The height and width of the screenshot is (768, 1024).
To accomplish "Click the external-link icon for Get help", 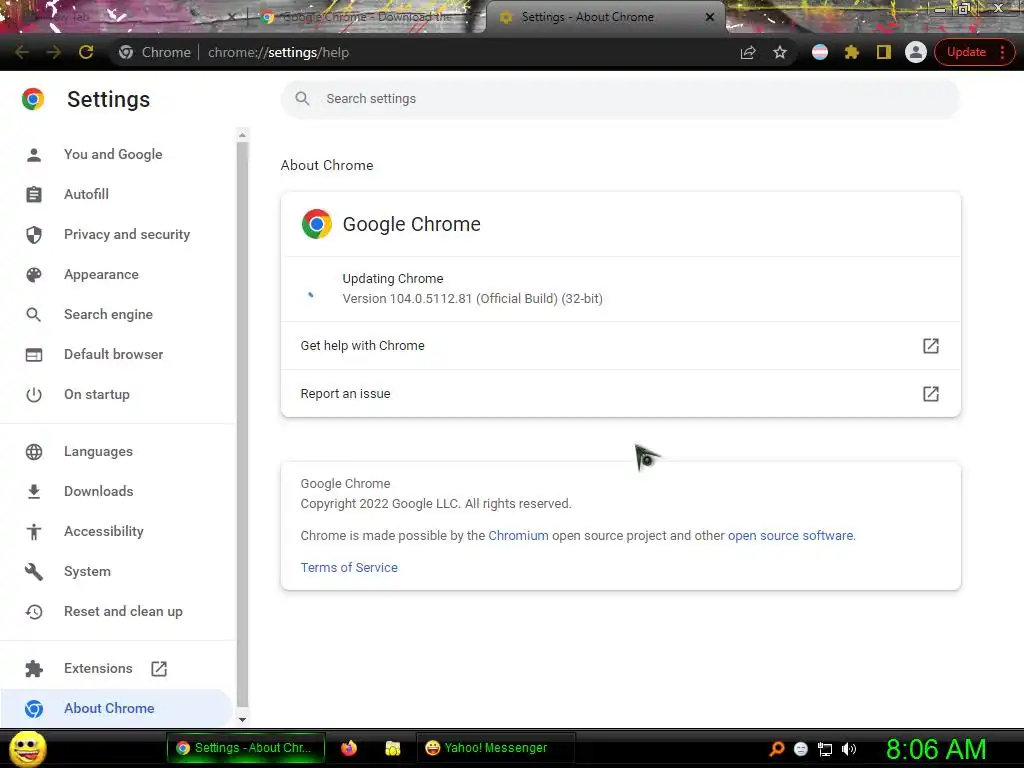I will [x=931, y=345].
